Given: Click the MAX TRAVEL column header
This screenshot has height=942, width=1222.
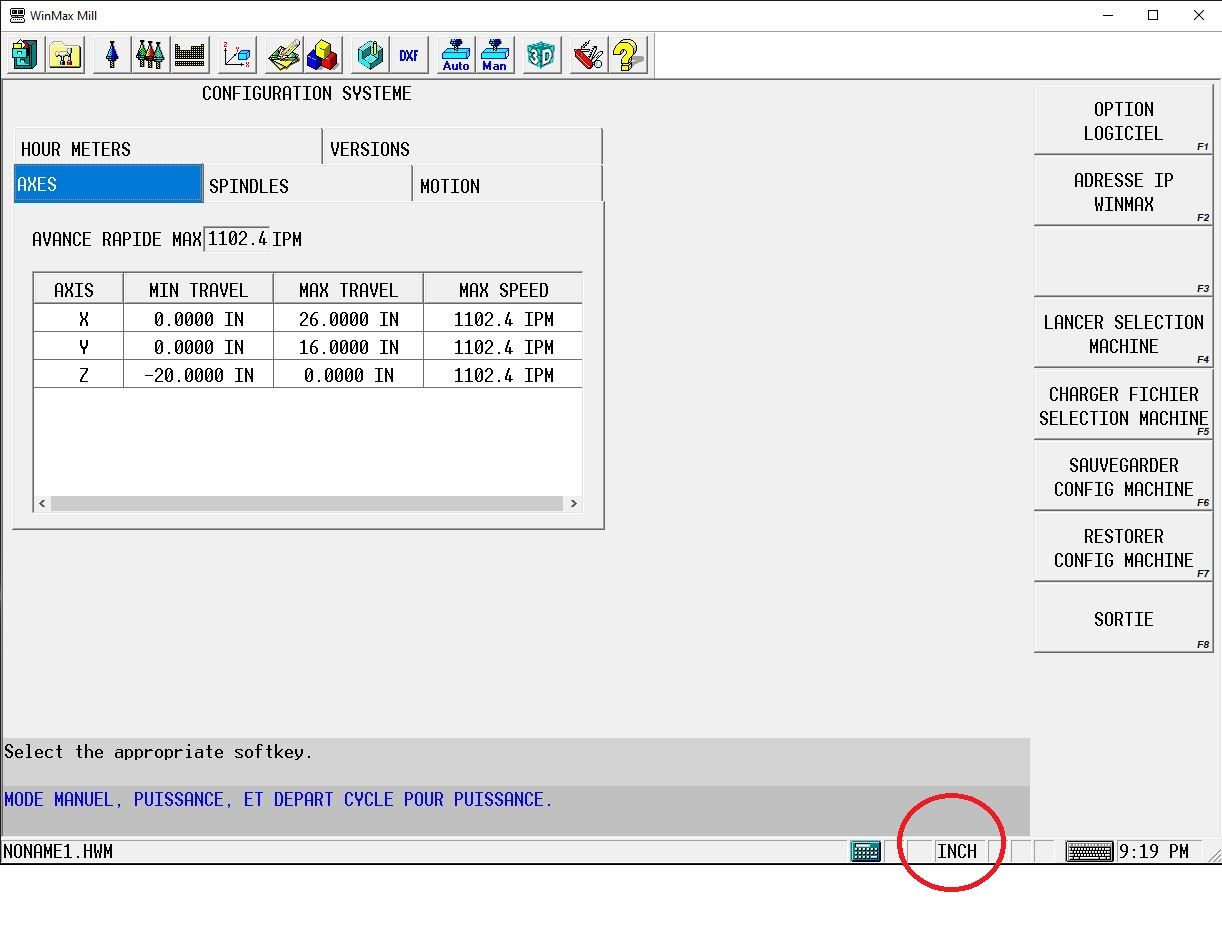Looking at the screenshot, I should [348, 290].
